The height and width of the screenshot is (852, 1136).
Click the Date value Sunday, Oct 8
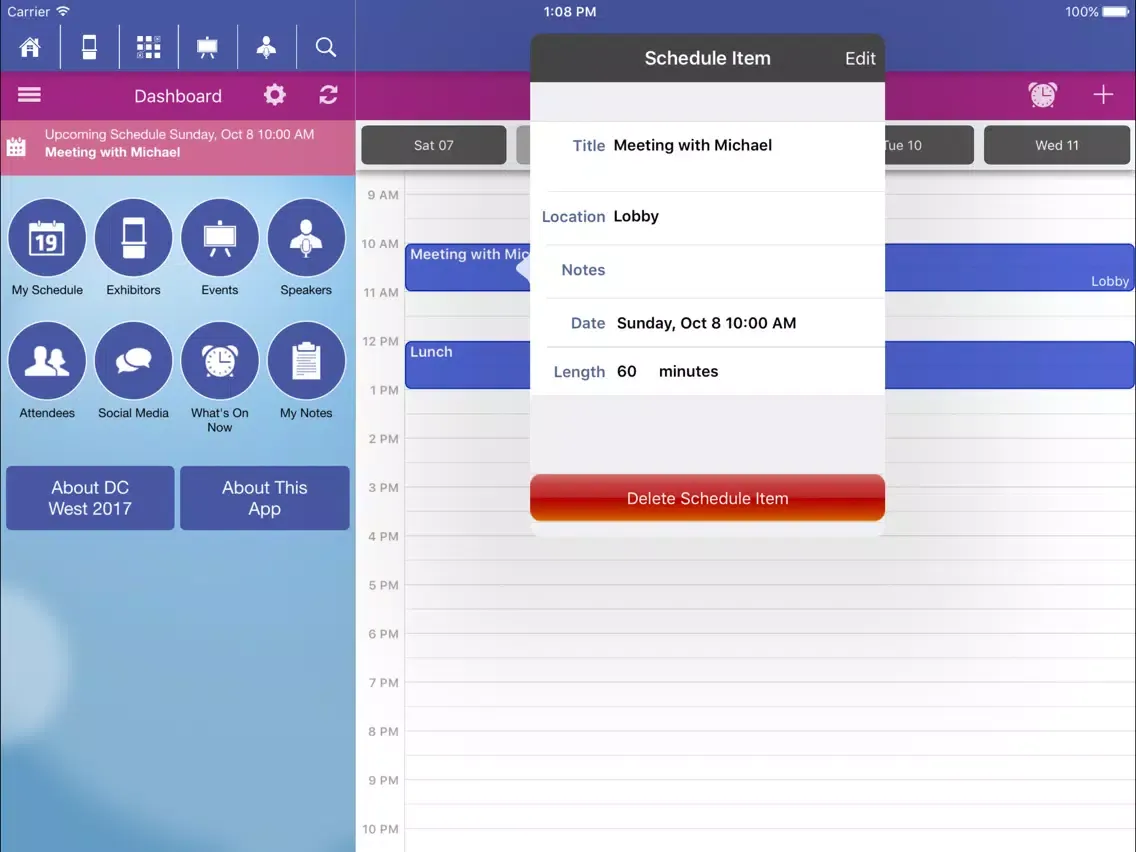pyautogui.click(x=706, y=323)
